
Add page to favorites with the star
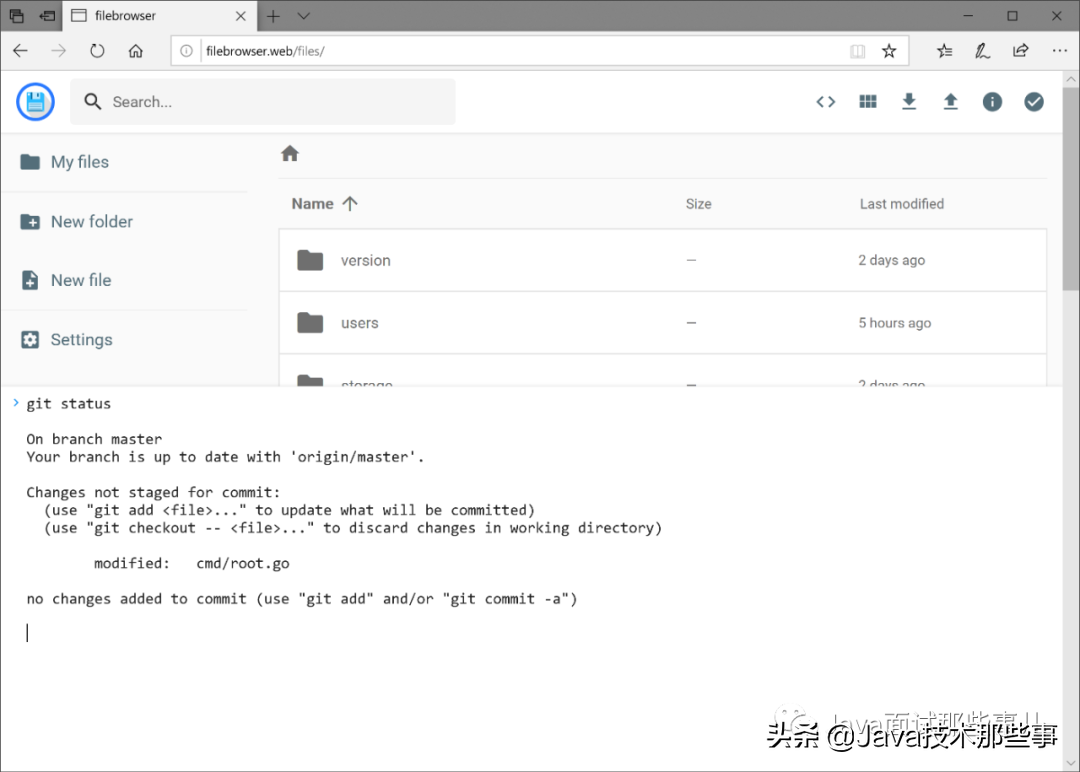click(889, 51)
